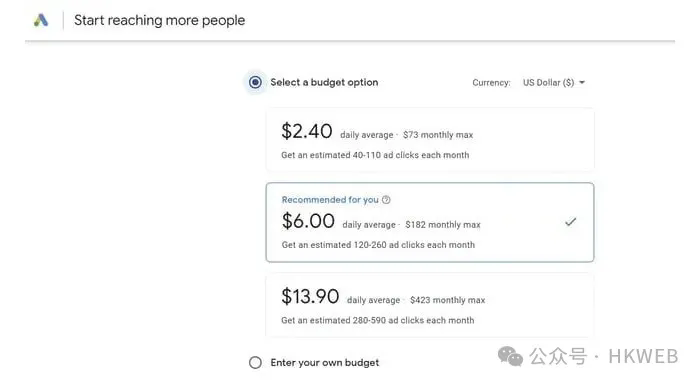This screenshot has height=384, width=700.
Task: Select the $2.40 daily average budget card
Action: point(430,140)
